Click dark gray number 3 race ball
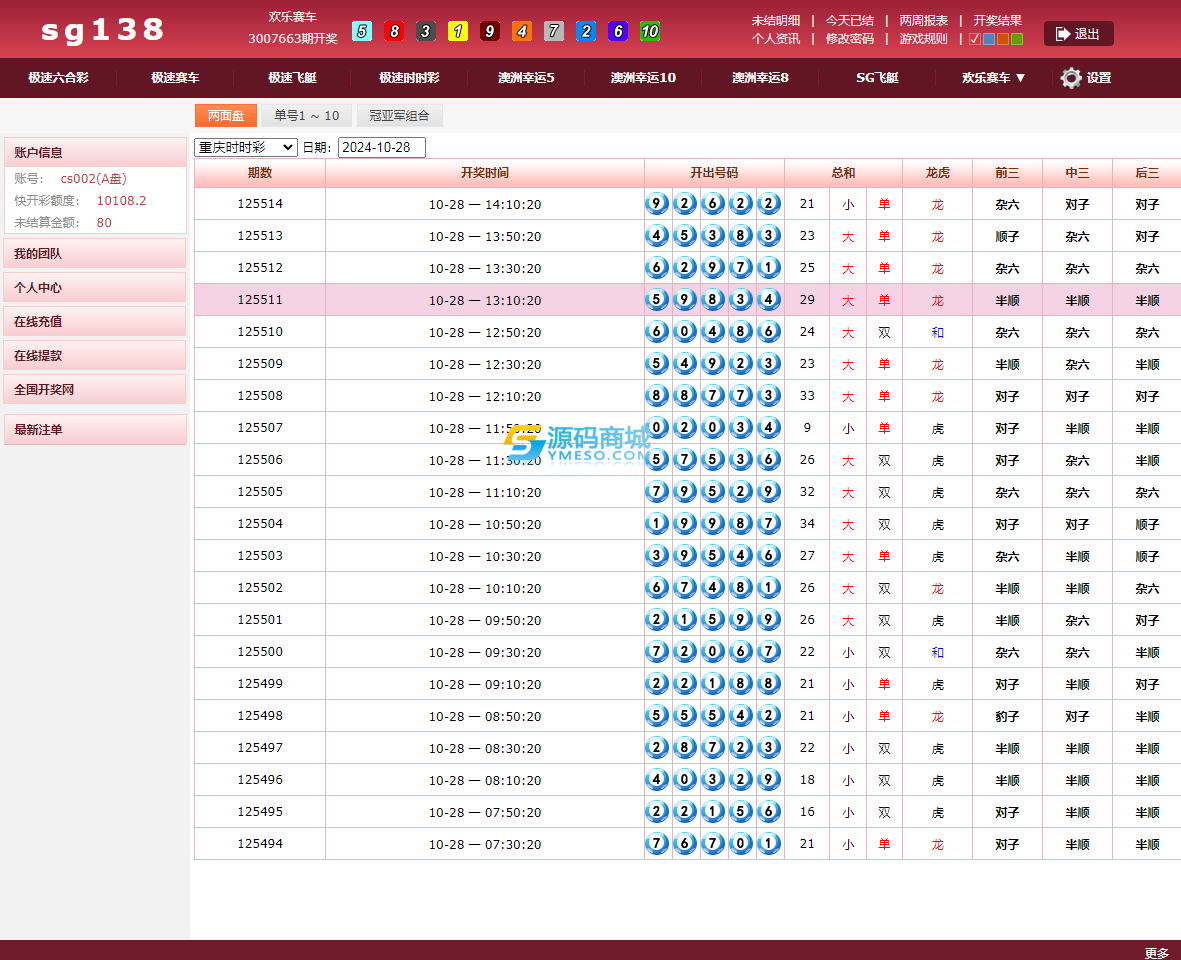This screenshot has height=960, width=1181. click(426, 31)
